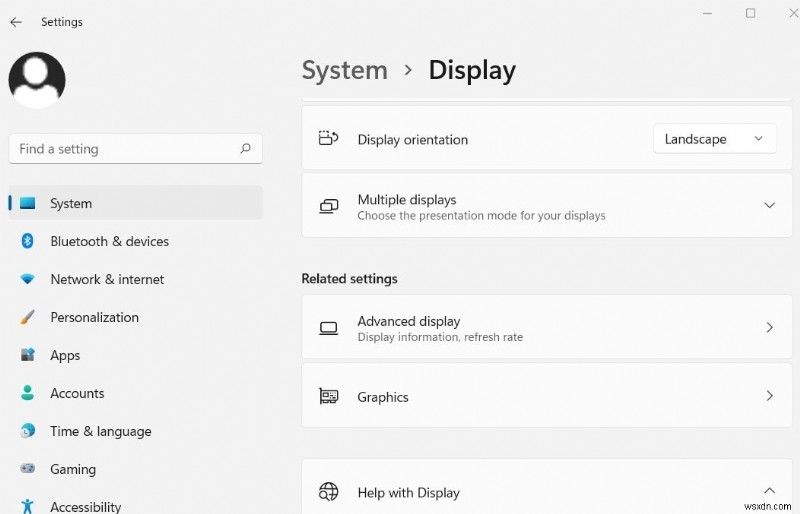Go to Accounts settings

(x=77, y=393)
